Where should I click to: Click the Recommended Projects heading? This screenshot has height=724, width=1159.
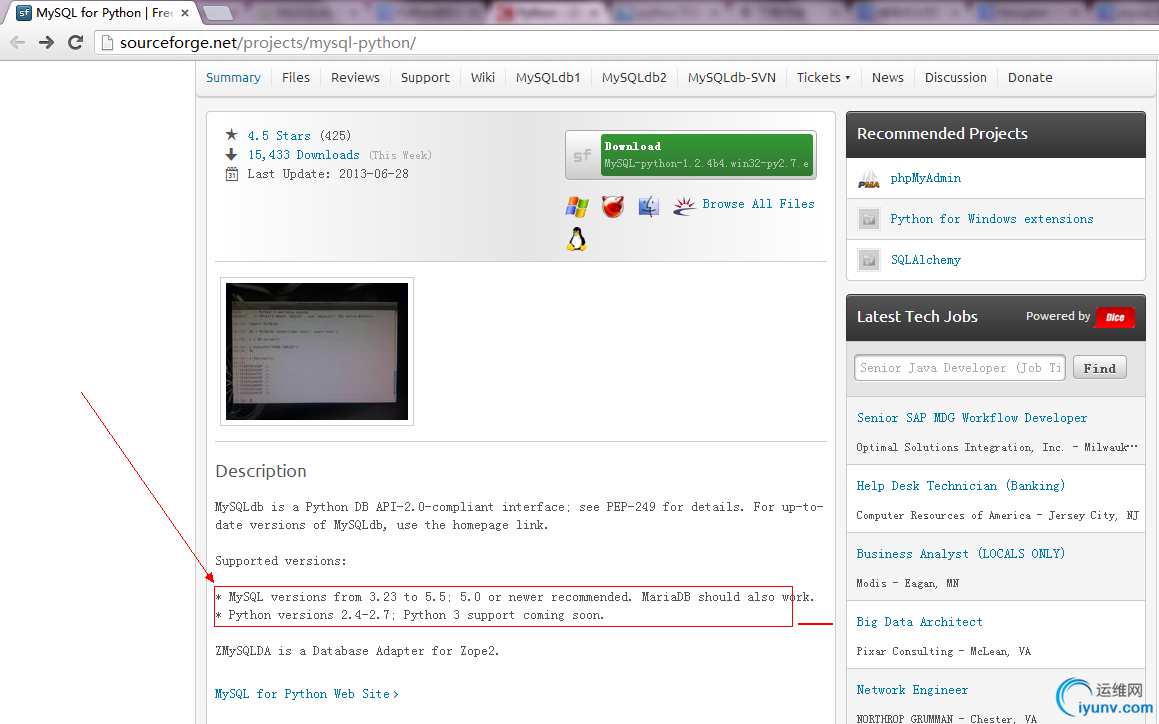[942, 134]
